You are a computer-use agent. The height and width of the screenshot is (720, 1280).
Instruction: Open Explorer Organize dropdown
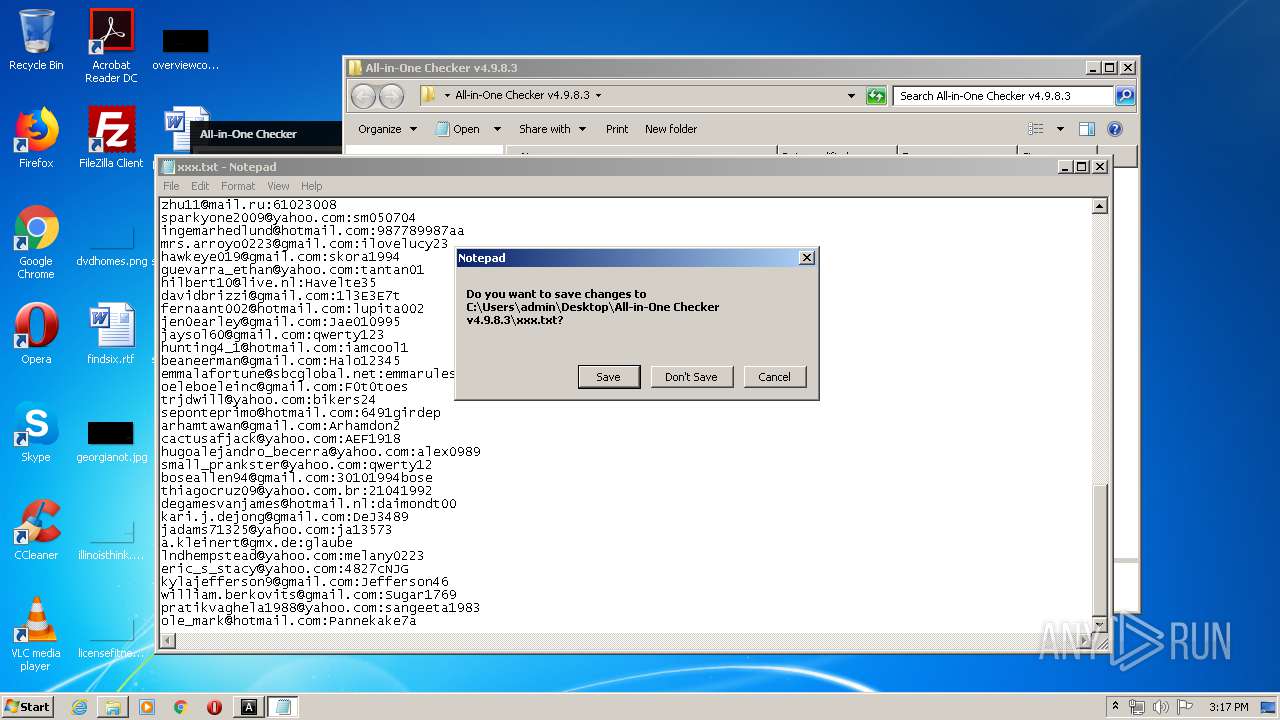pyautogui.click(x=387, y=129)
